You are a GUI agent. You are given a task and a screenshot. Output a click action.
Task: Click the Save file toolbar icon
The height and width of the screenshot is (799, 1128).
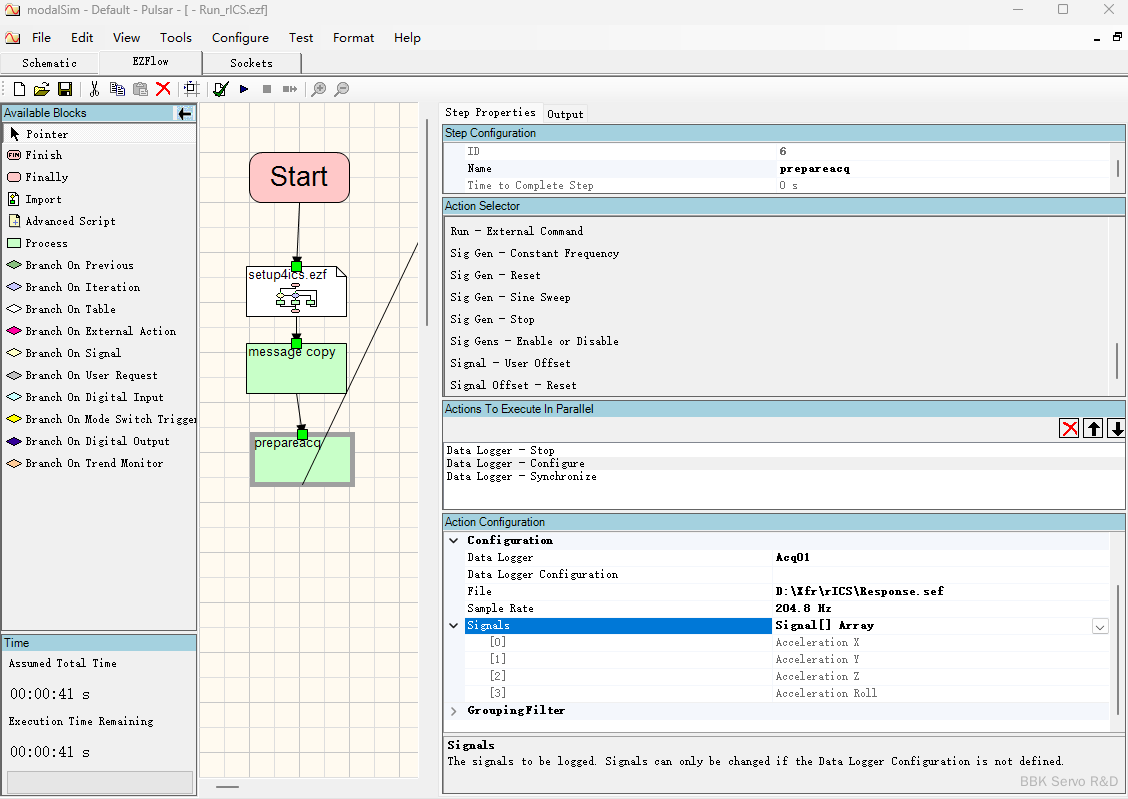pyautogui.click(x=64, y=89)
